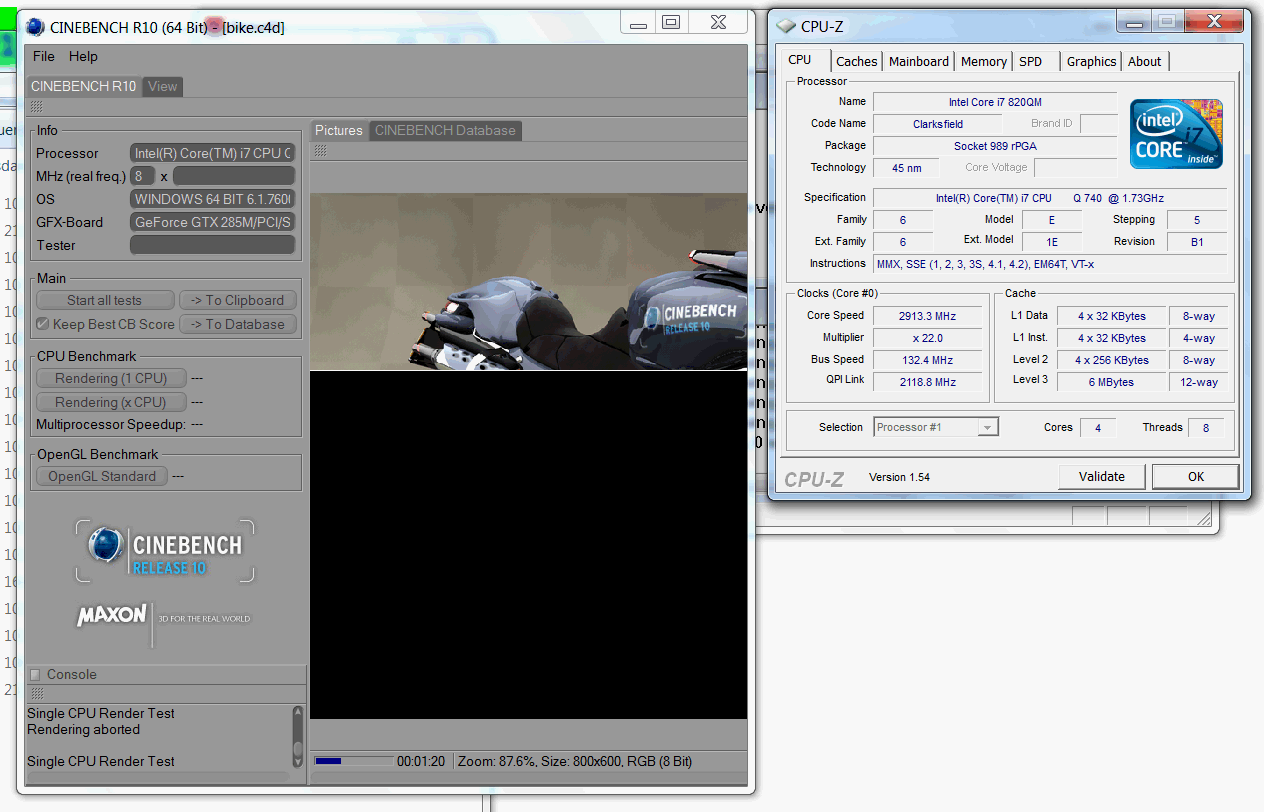
Task: Select the CINEBENCH R10 tab
Action: (83, 86)
